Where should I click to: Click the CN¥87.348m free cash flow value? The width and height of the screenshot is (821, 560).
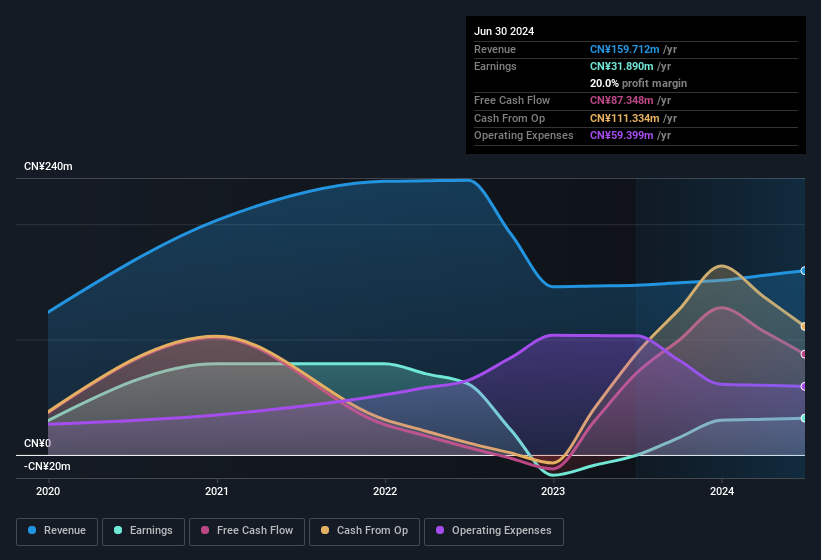pyautogui.click(x=622, y=100)
